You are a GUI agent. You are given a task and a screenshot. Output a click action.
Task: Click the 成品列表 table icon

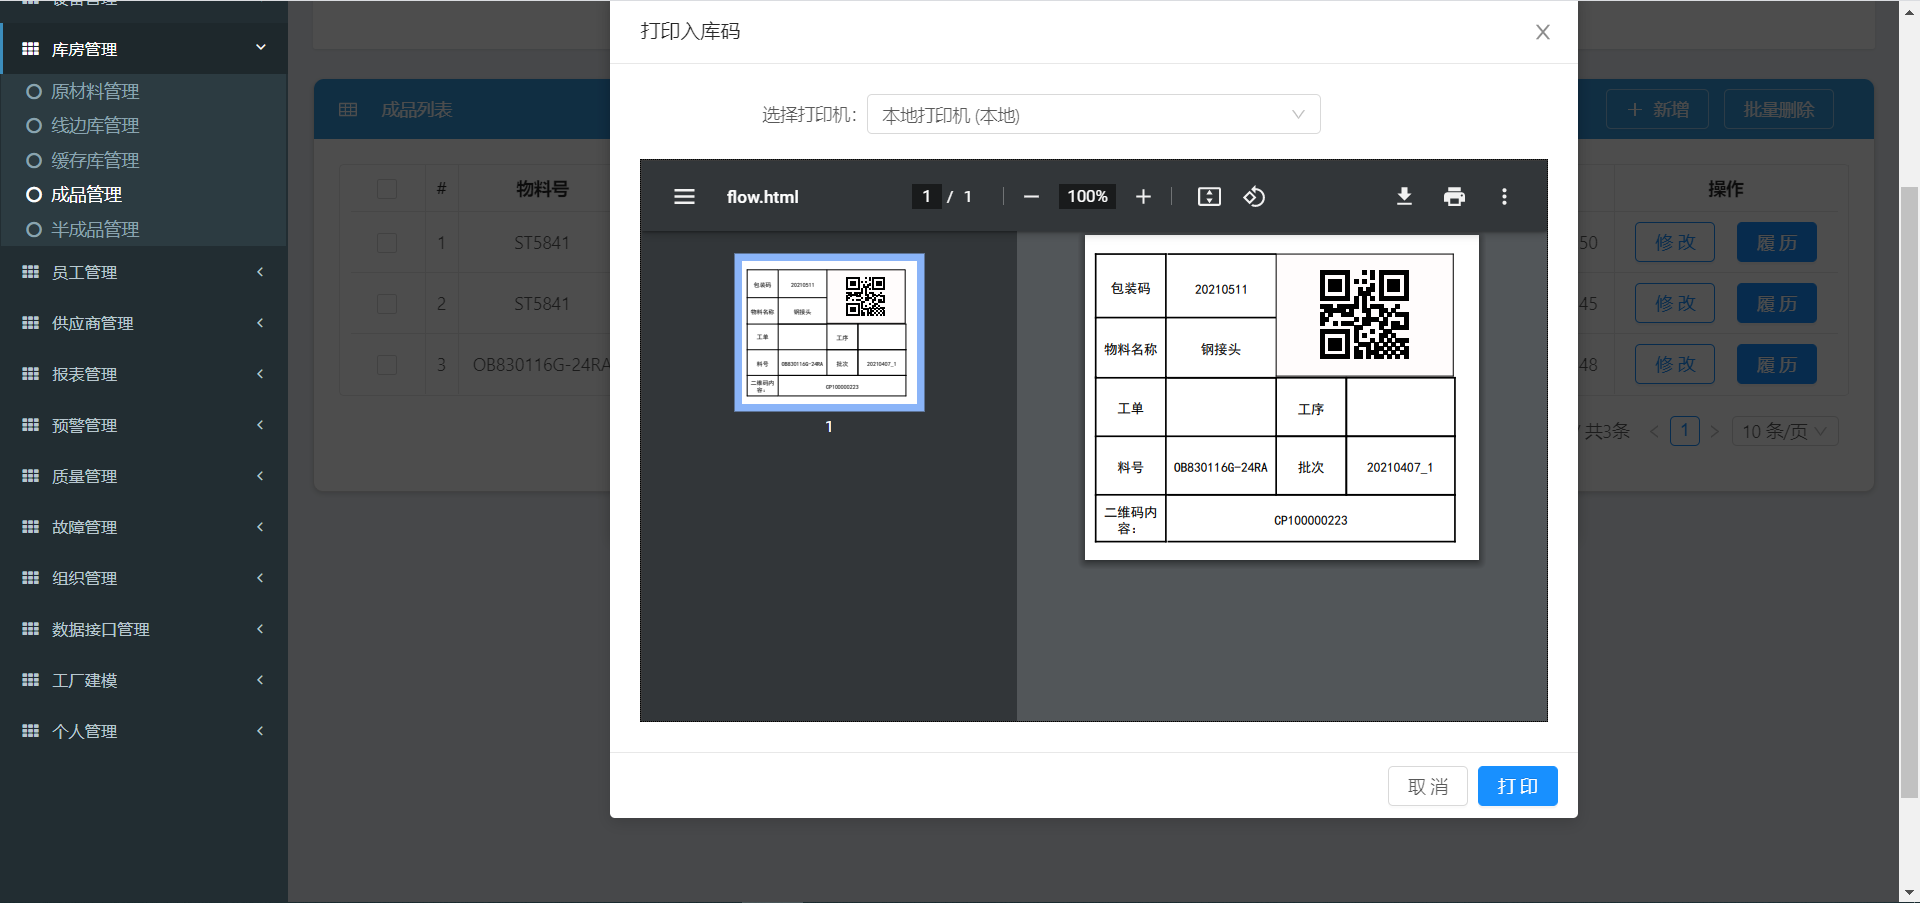tap(348, 110)
